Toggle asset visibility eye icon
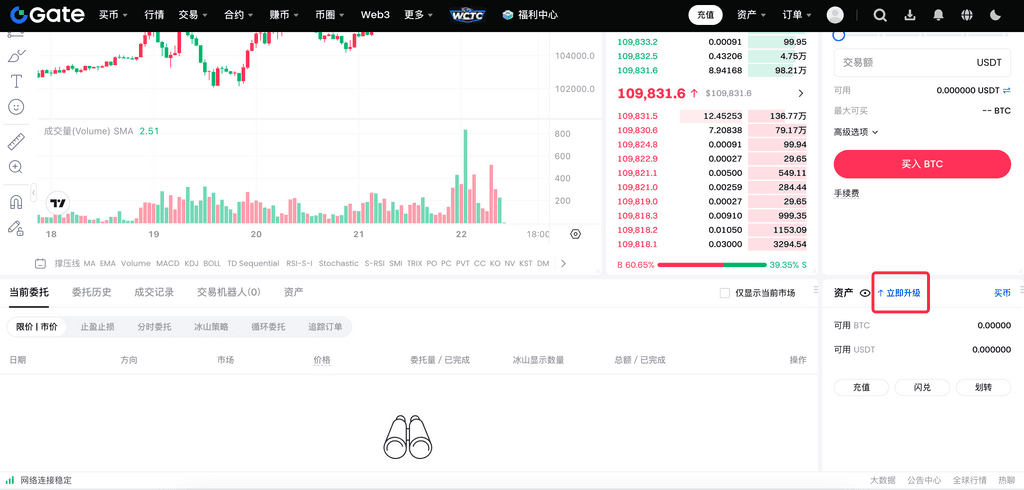Screen dimensions: 1024x490 point(865,293)
